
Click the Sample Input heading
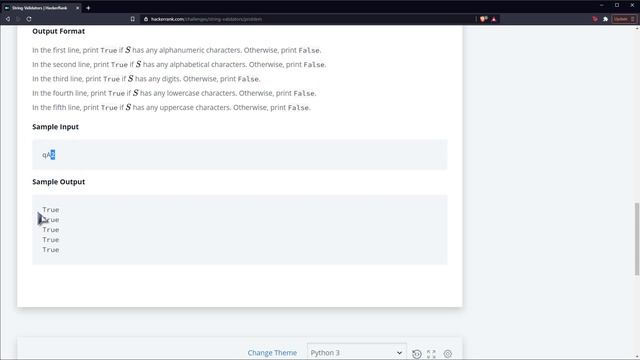[56, 127]
